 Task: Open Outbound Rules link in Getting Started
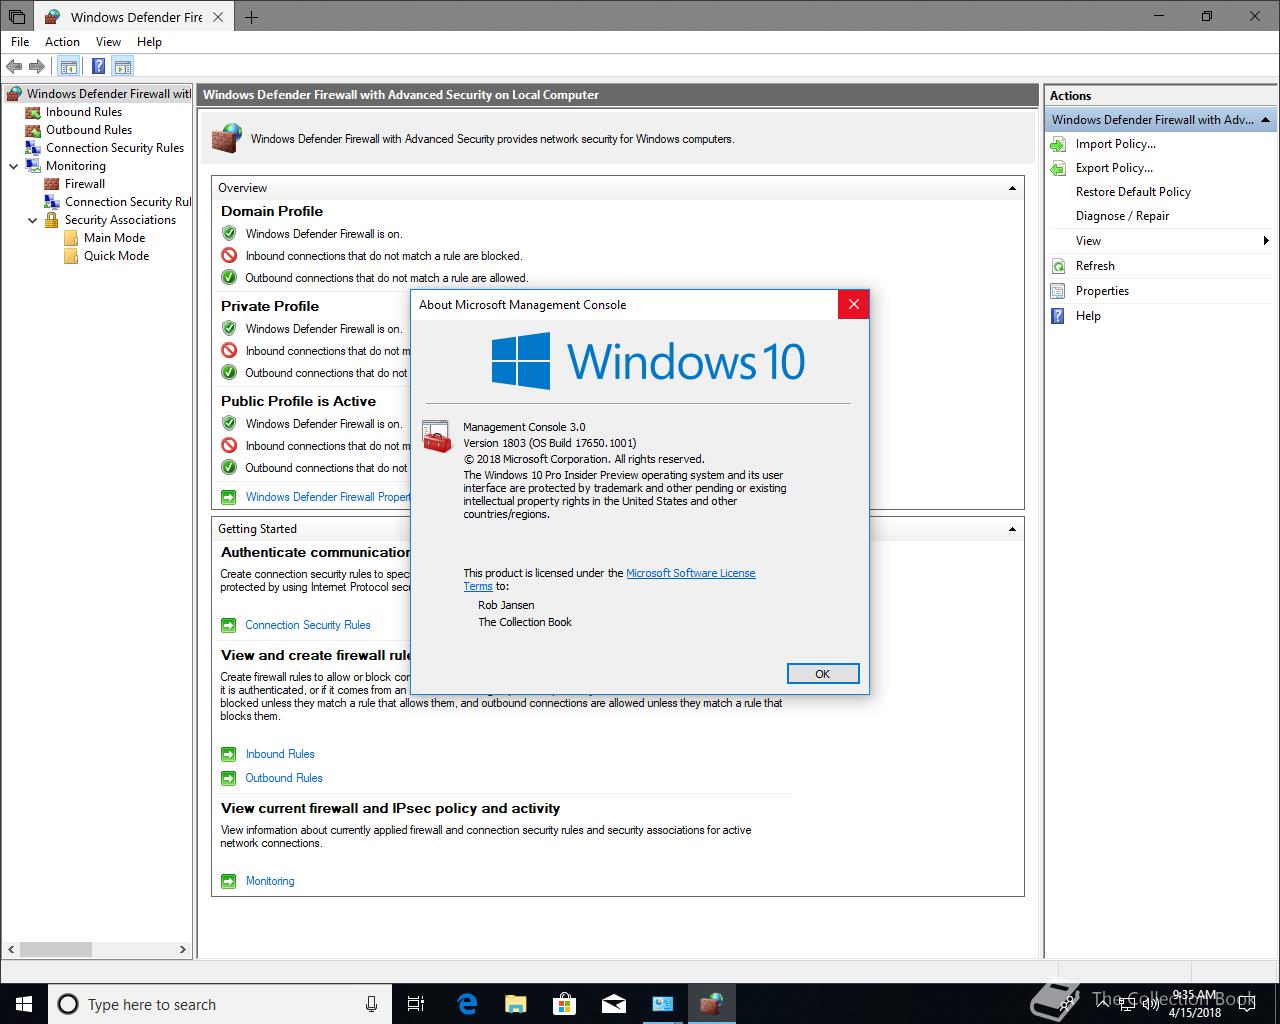pos(284,778)
